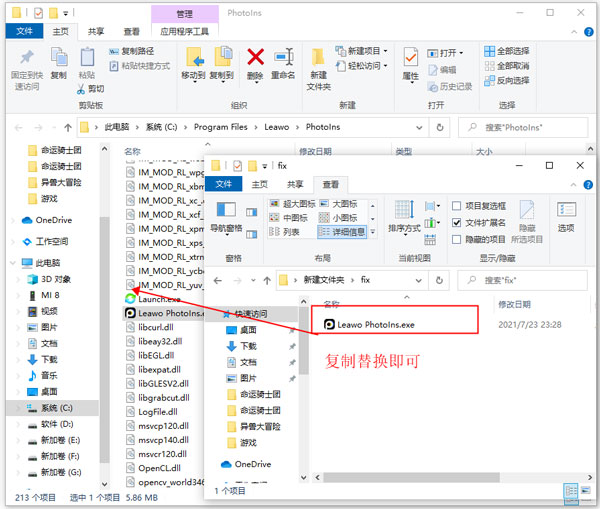Expand the 3D Objects tree node

[18, 279]
